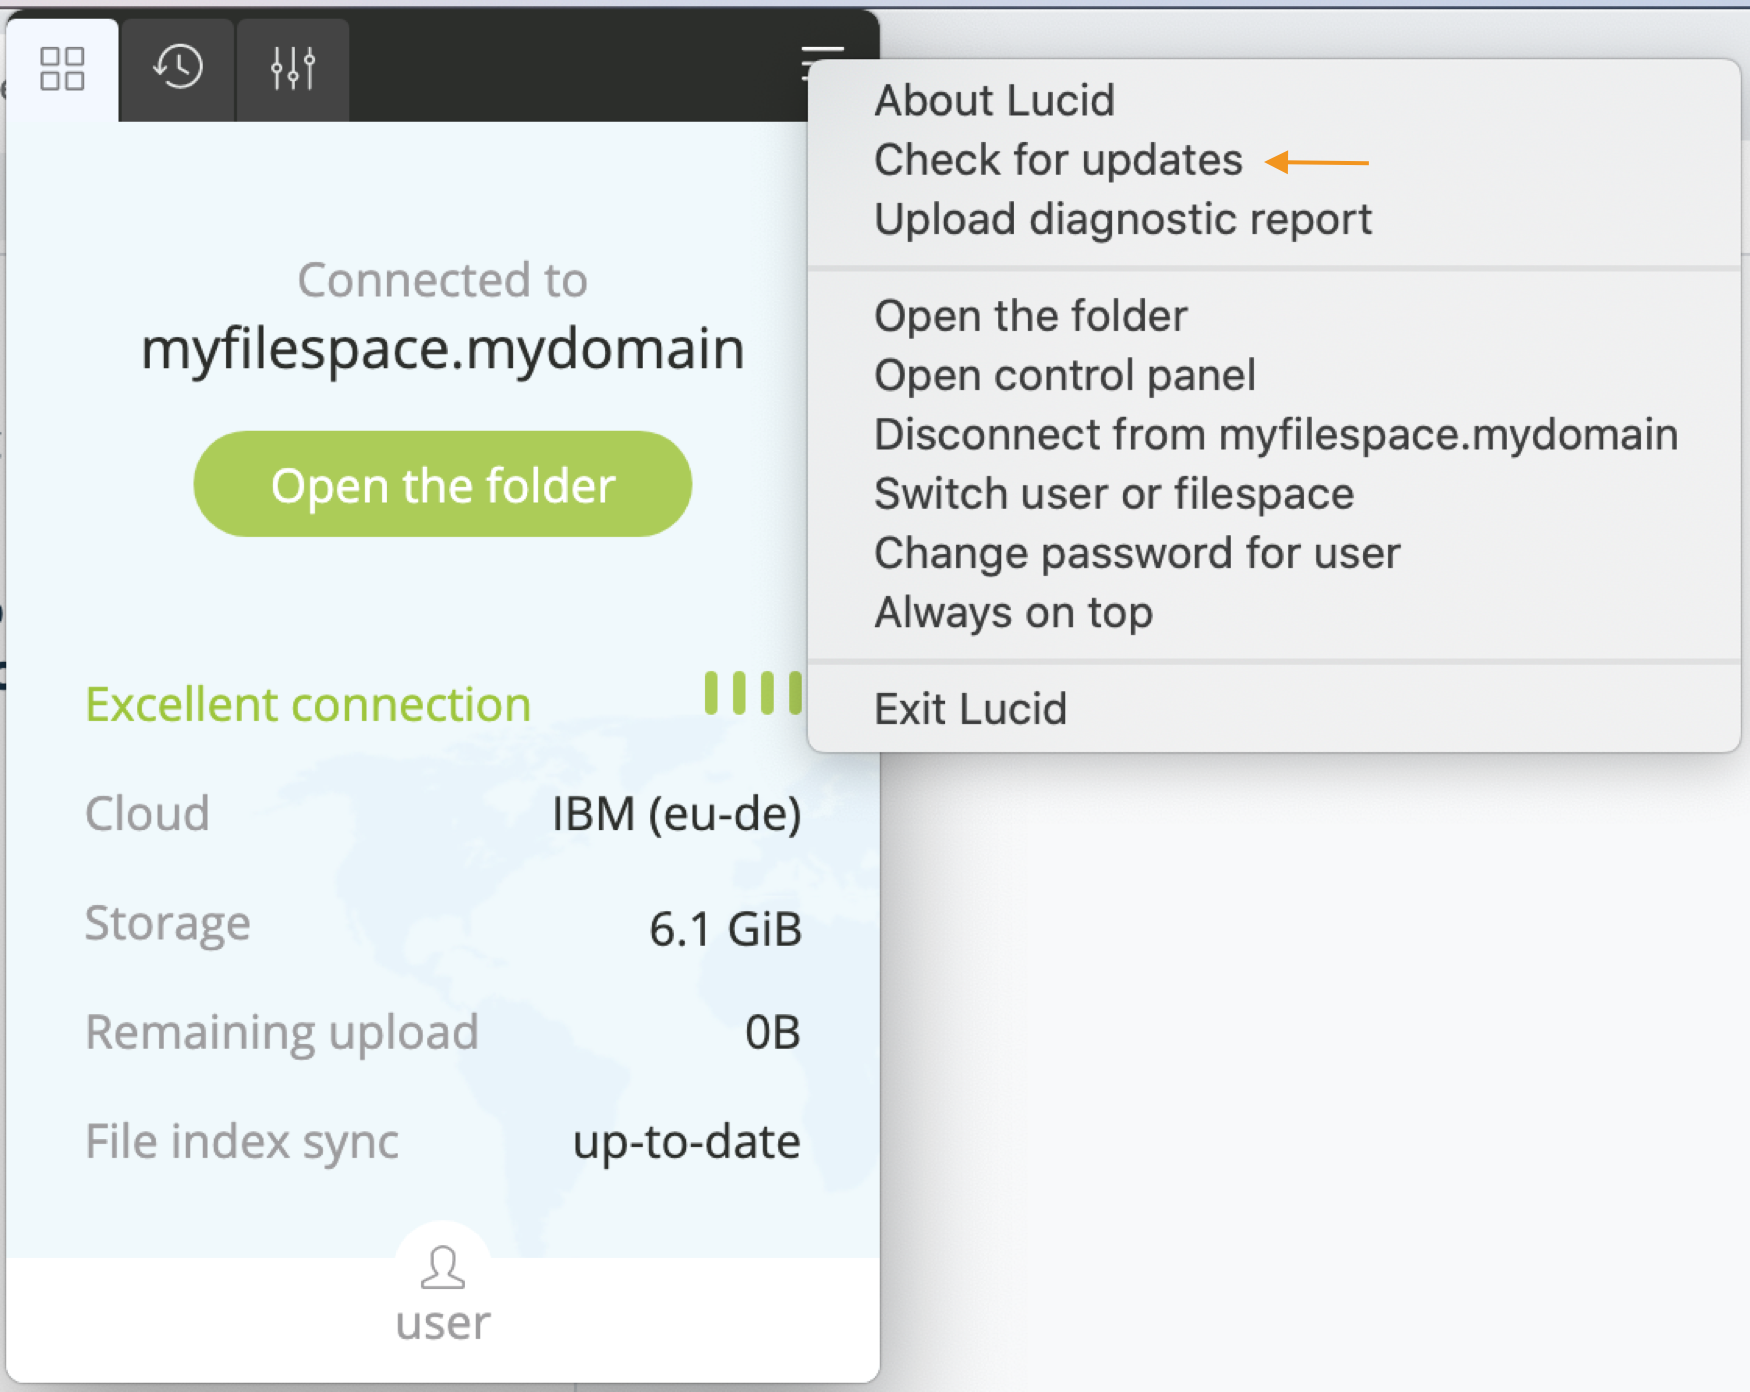Image resolution: width=1750 pixels, height=1392 pixels.
Task: Select Switch user or filespace
Action: (1114, 494)
